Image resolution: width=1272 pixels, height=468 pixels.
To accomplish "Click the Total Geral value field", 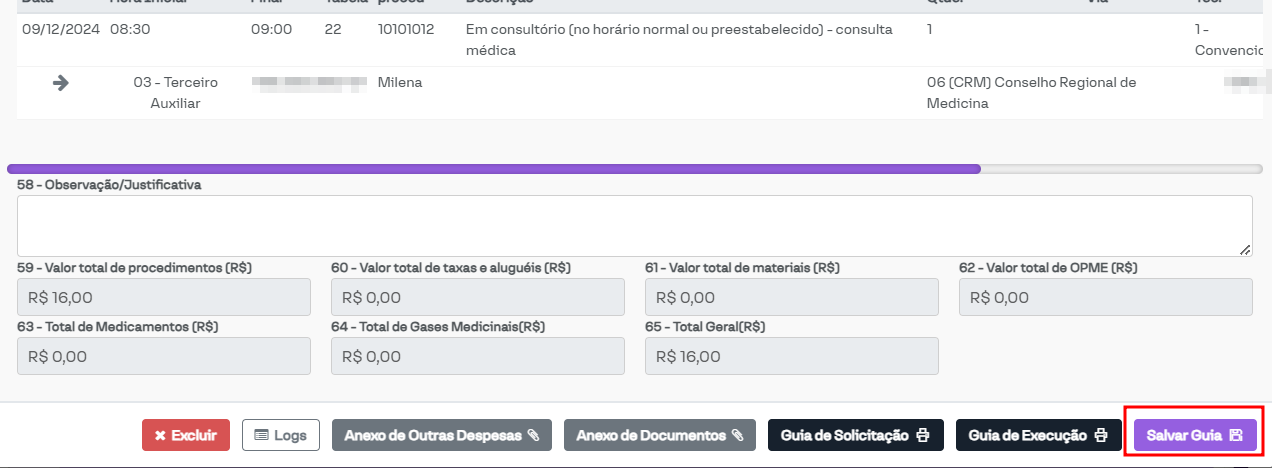I will pos(792,356).
